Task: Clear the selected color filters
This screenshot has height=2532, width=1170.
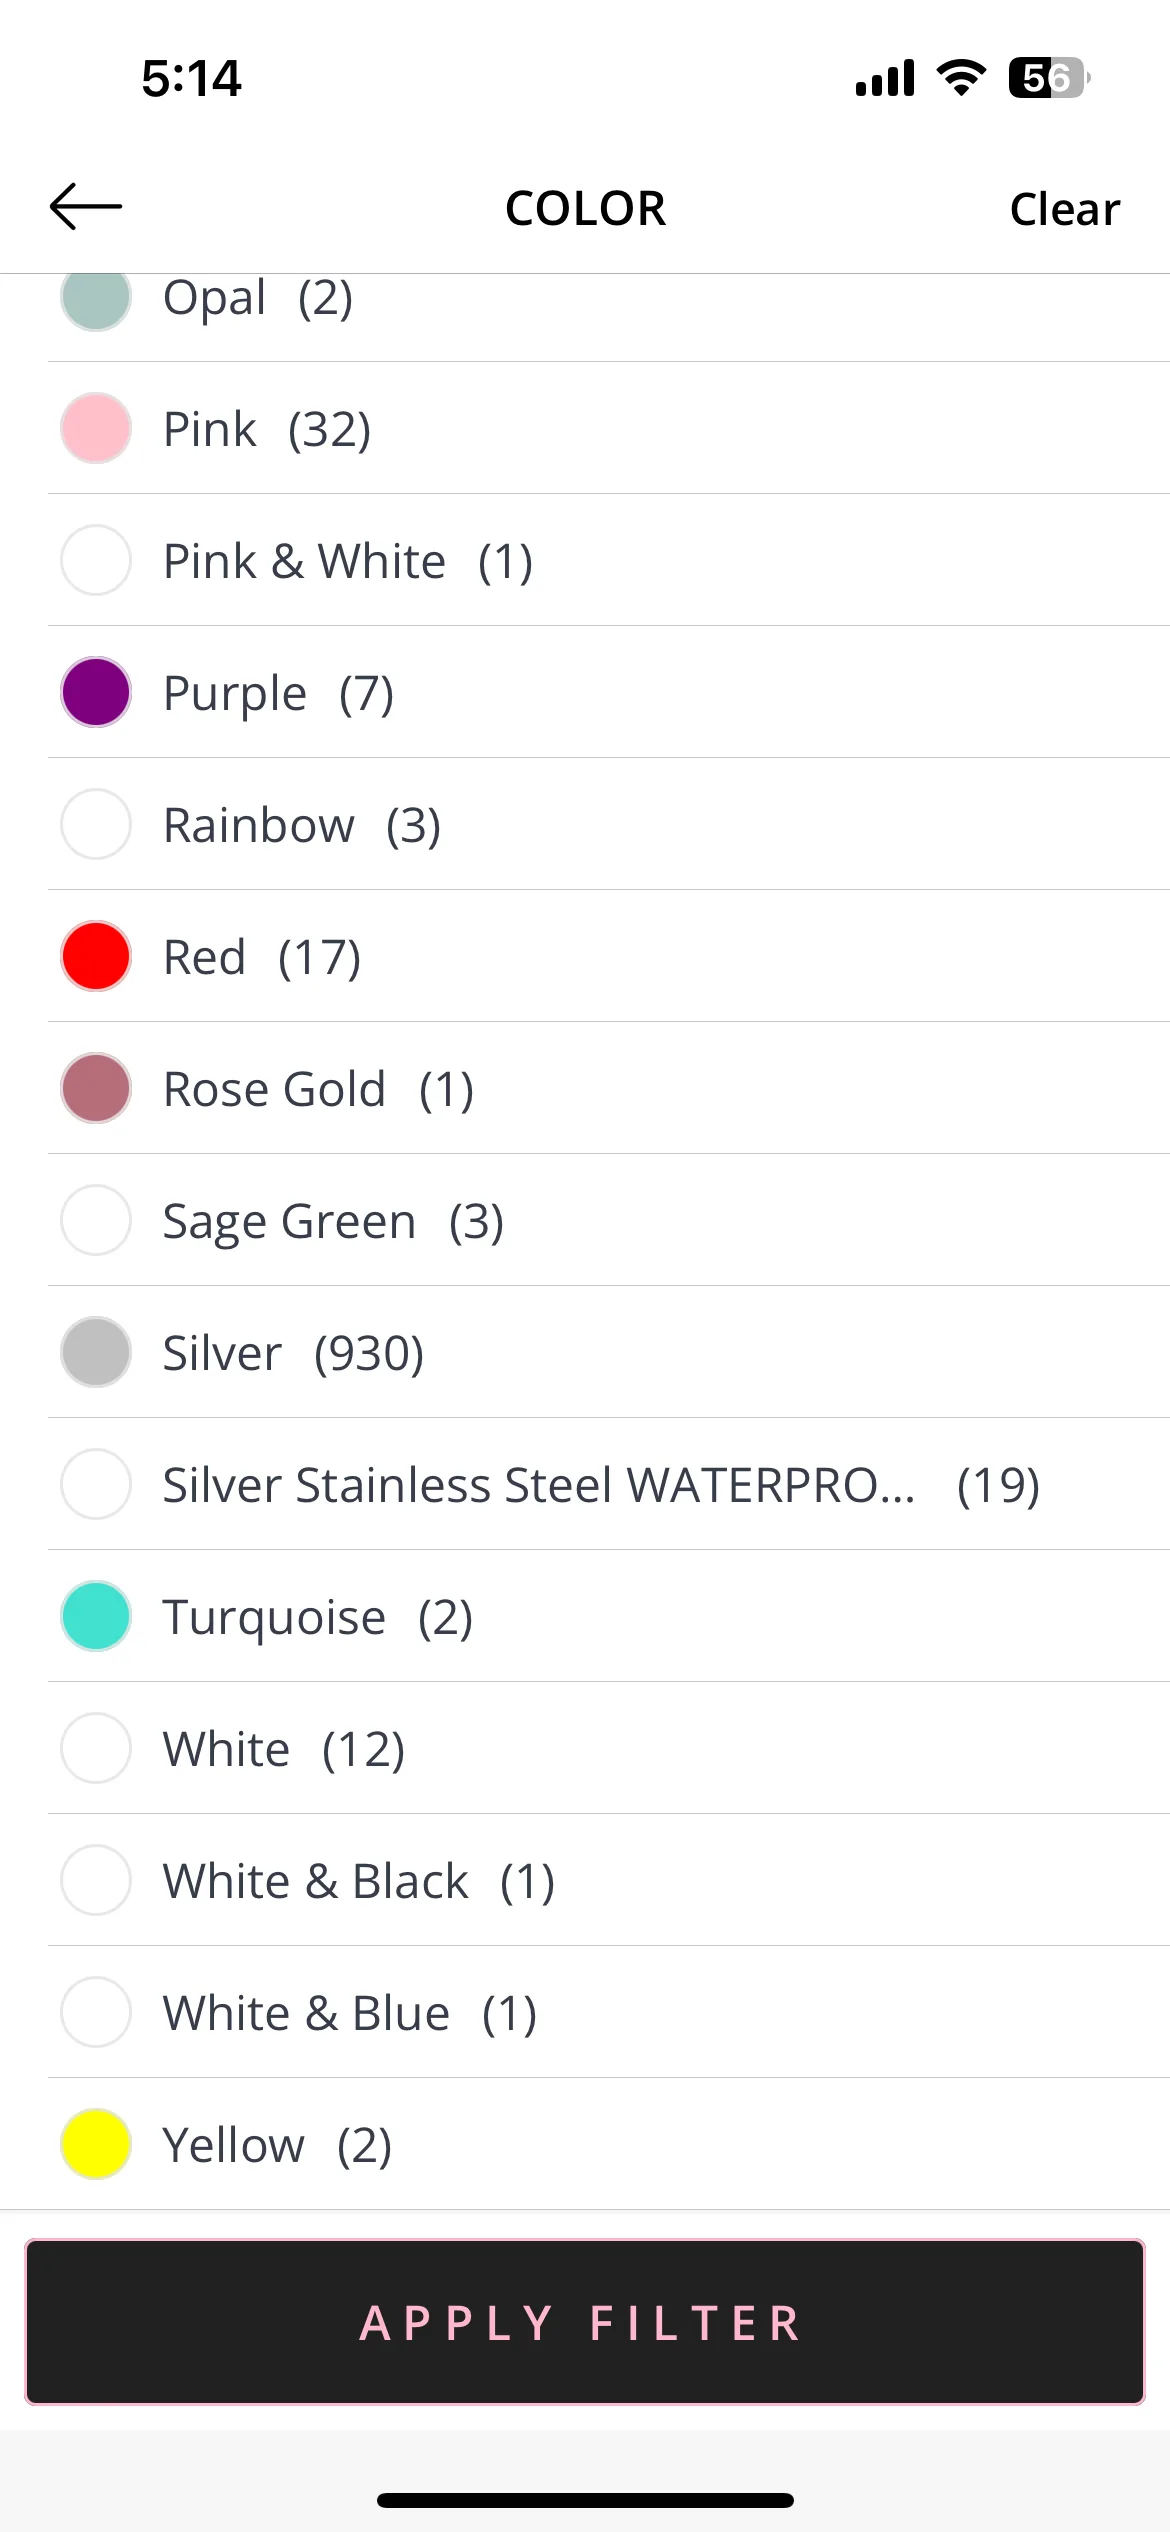Action: point(1065,209)
